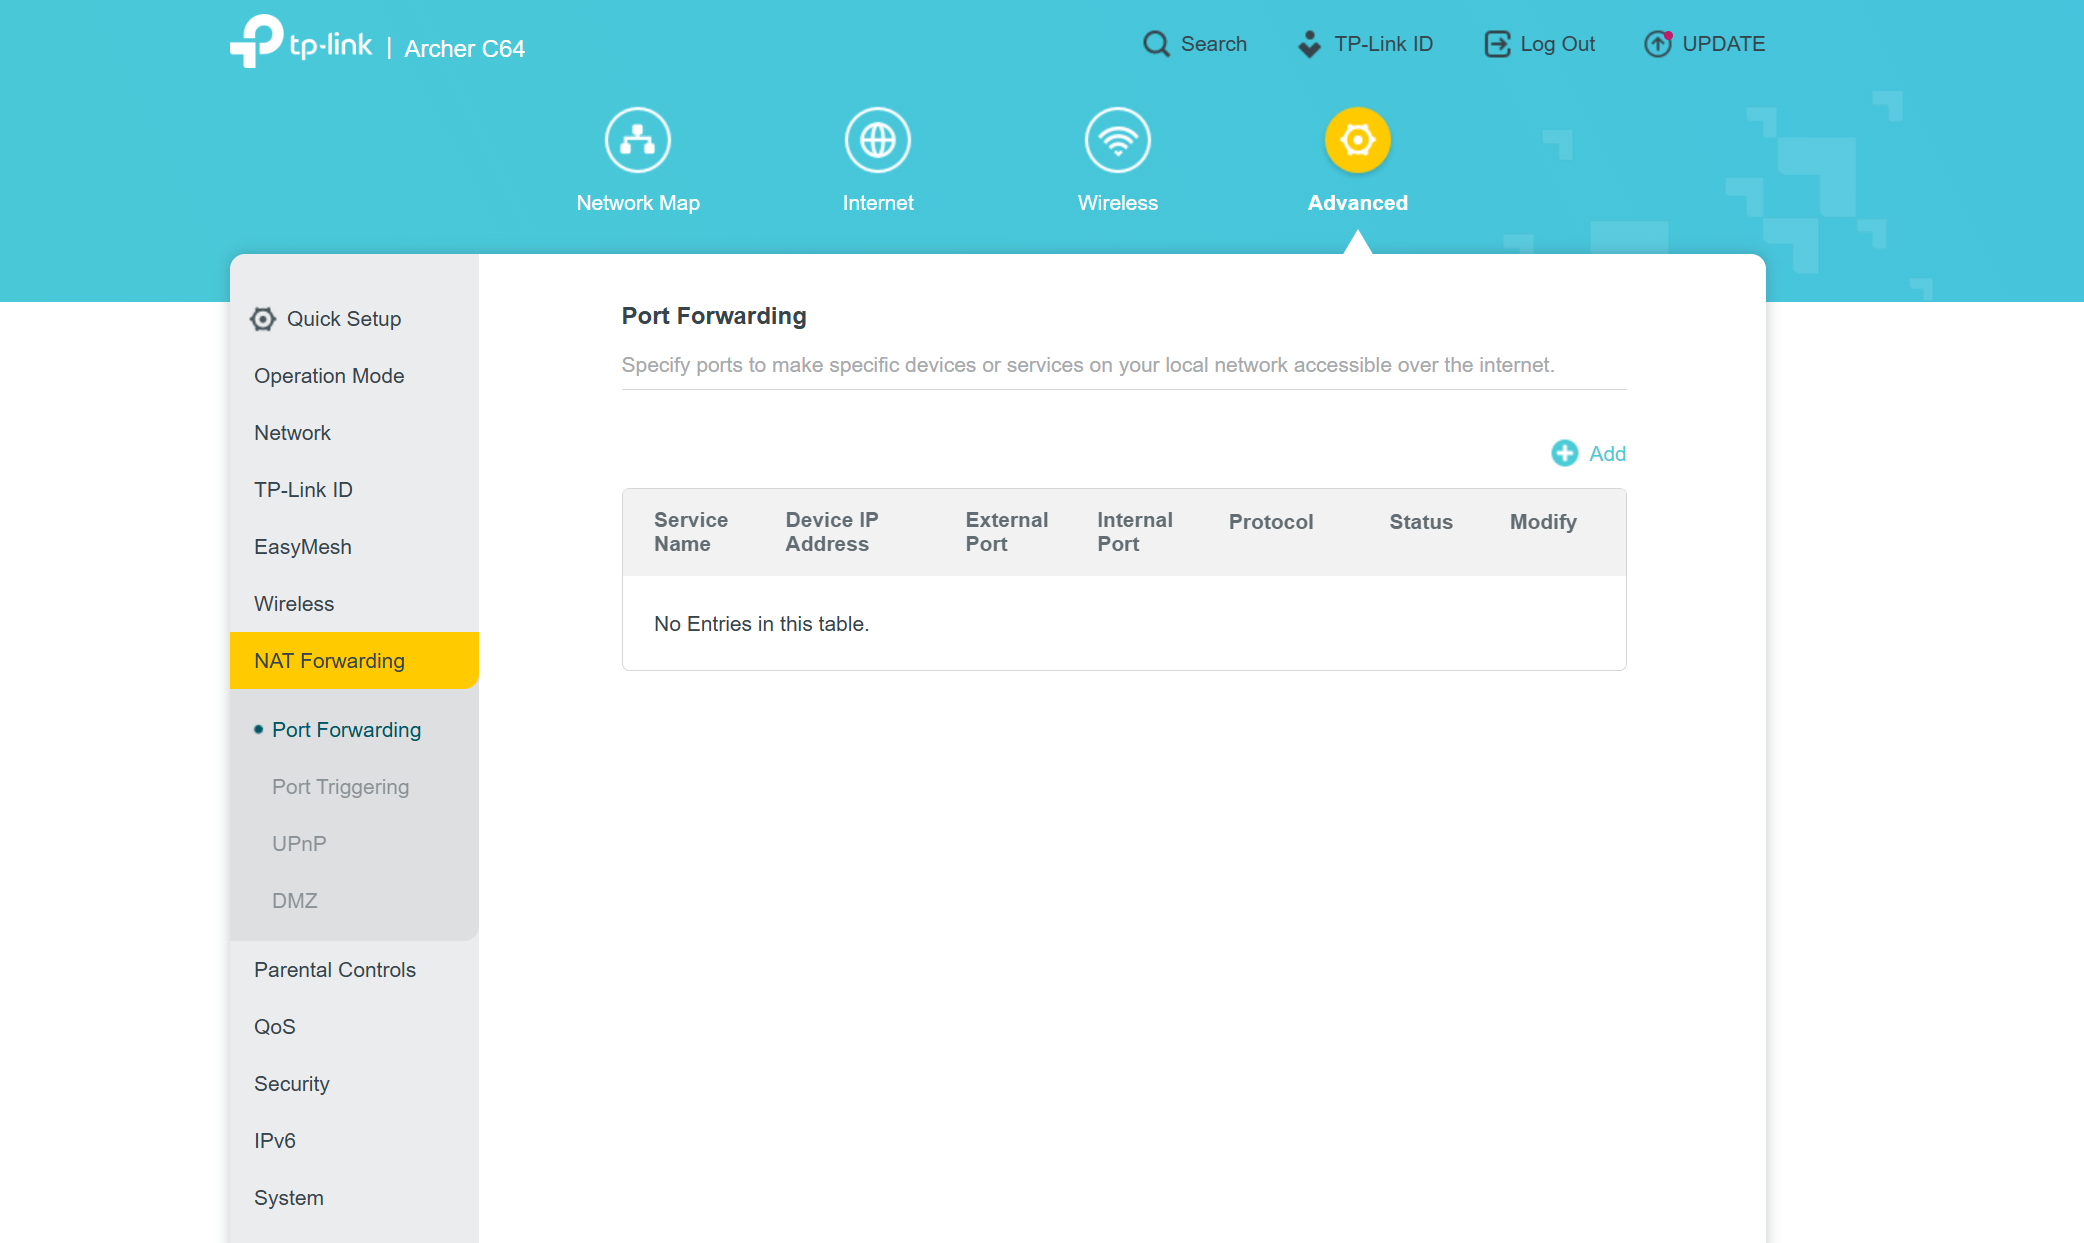Collapse the NAT Forwarding section
The height and width of the screenshot is (1243, 2084).
(x=354, y=661)
